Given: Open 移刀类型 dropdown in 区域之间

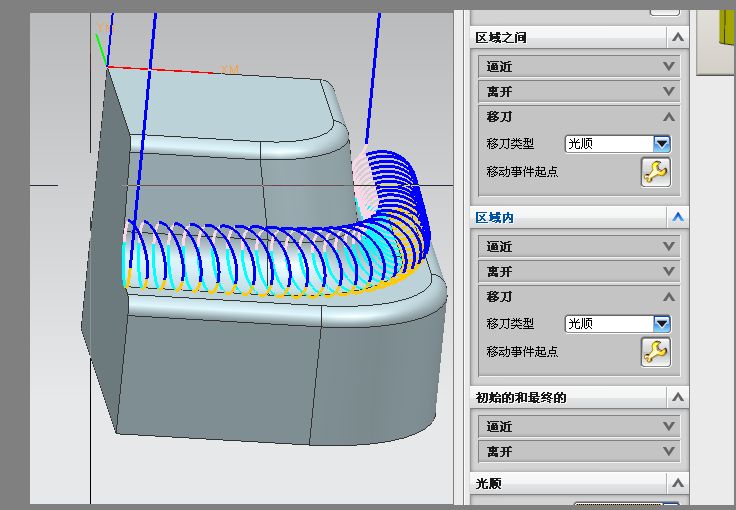Looking at the screenshot, I should tap(662, 144).
